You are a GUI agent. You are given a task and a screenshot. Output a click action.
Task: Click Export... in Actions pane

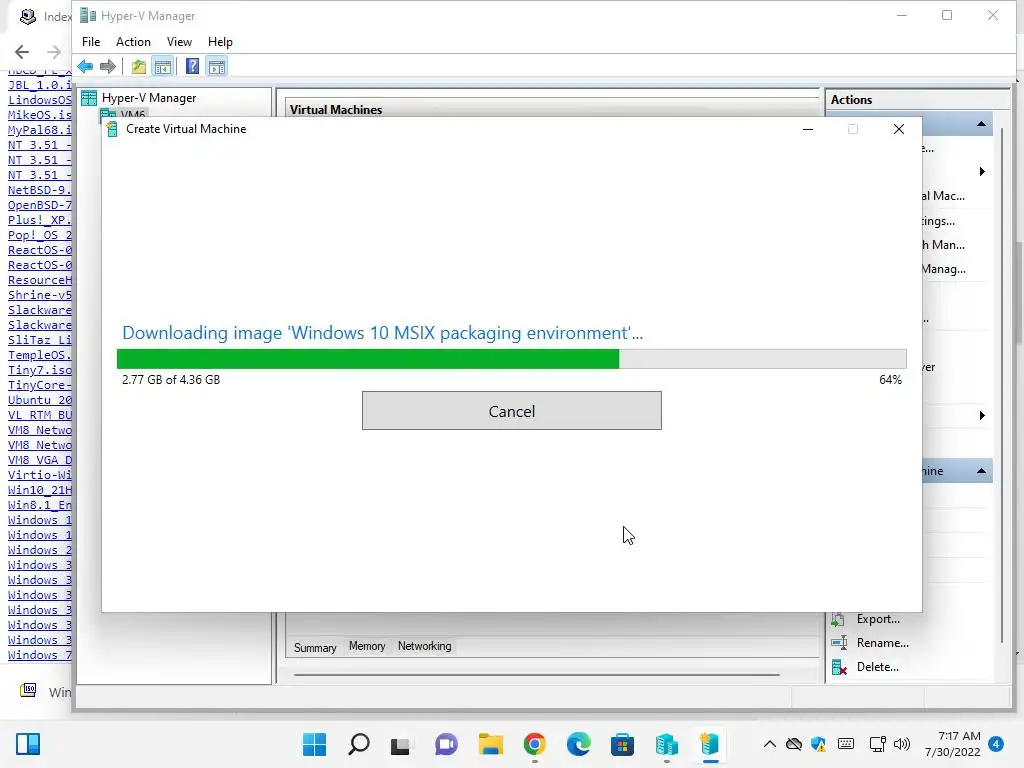[878, 618]
